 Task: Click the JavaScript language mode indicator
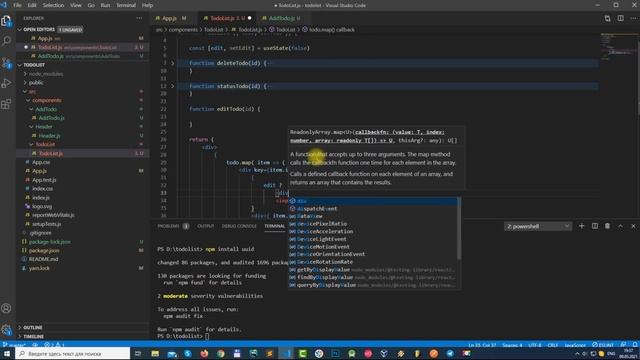[x=575, y=345]
